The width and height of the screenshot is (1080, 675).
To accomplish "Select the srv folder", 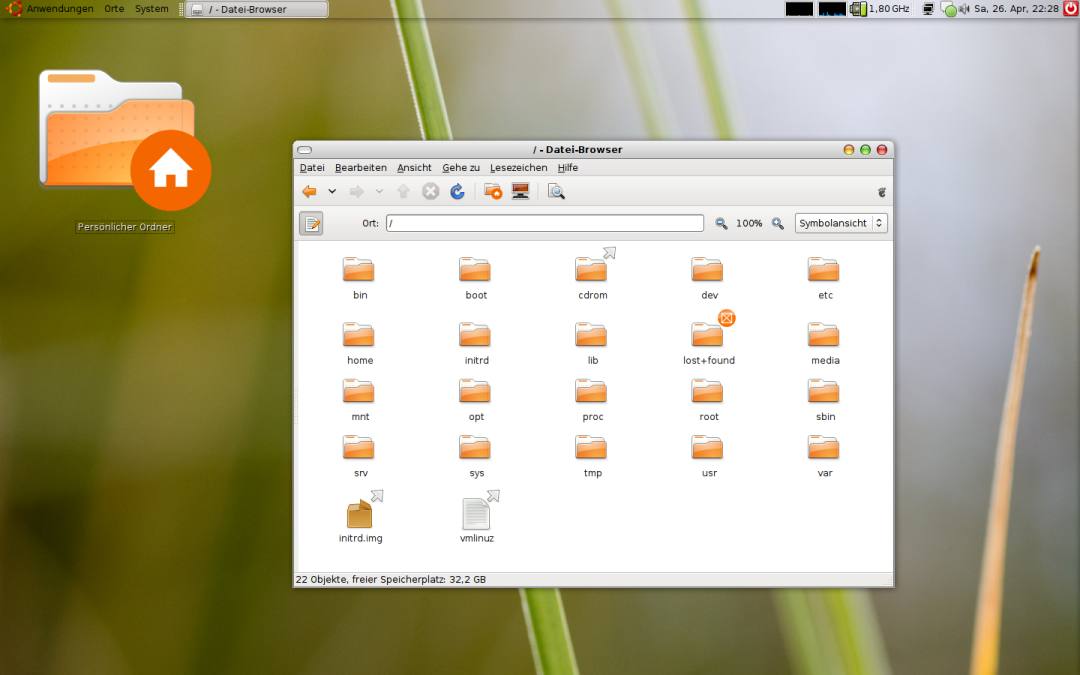I will (359, 455).
